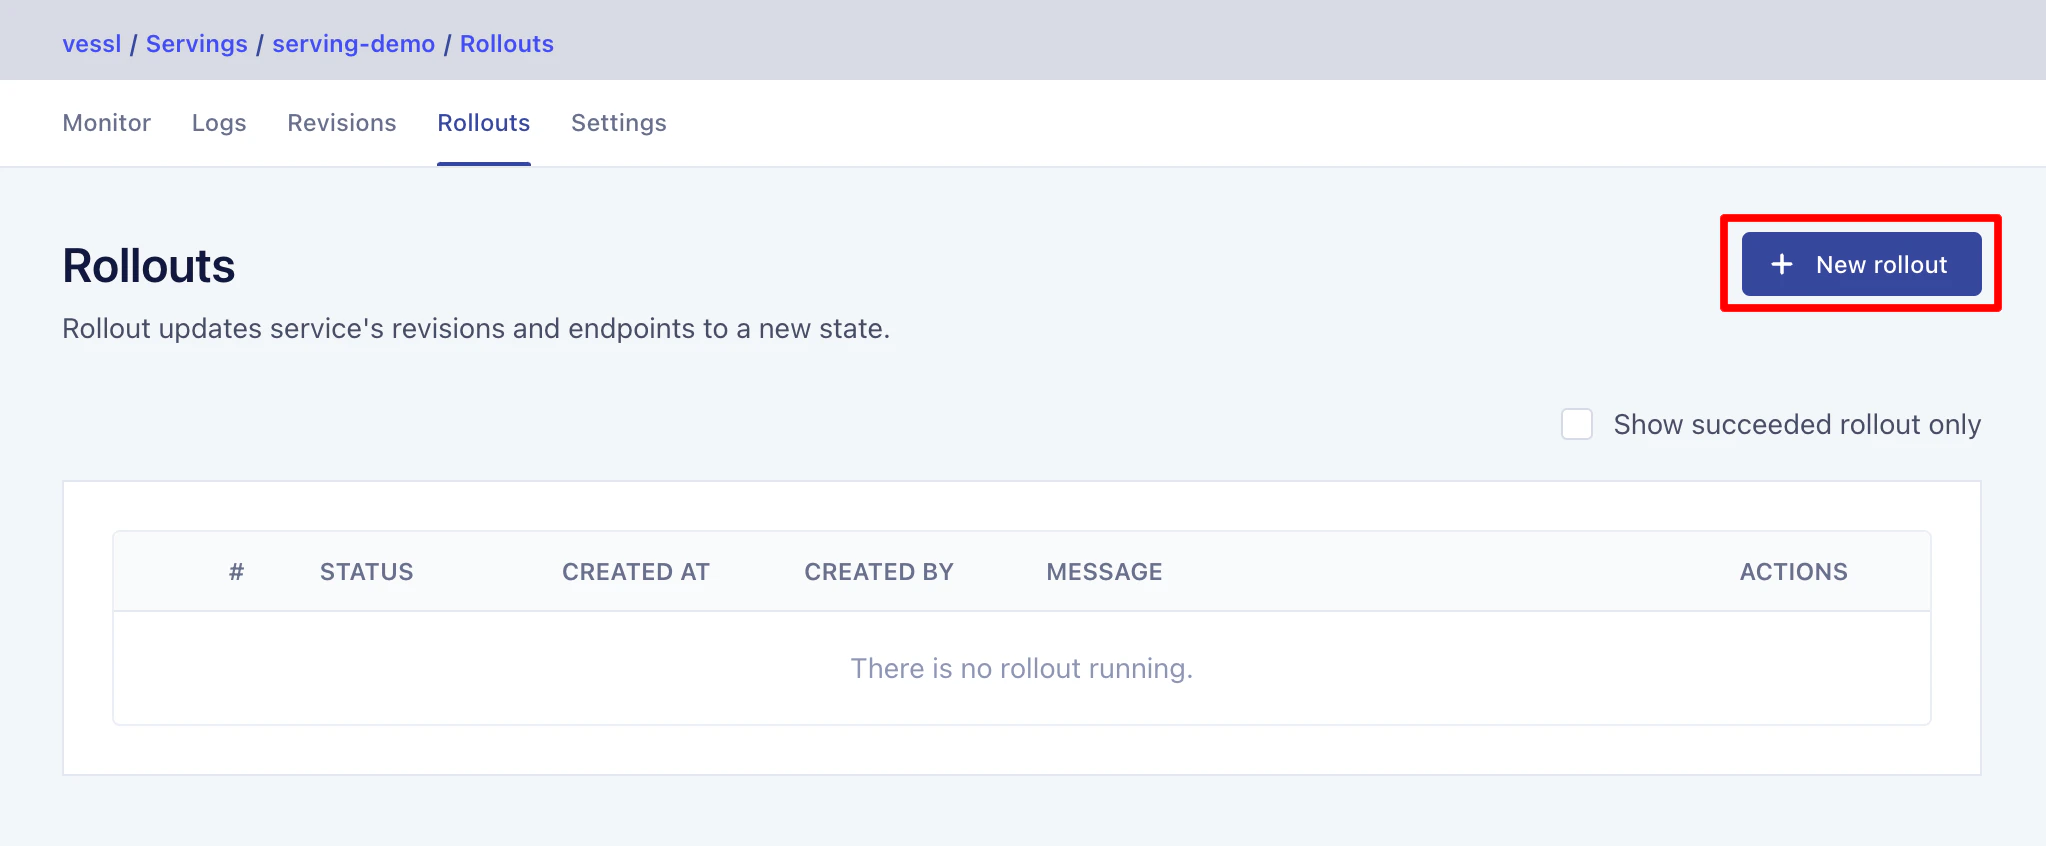Viewport: 2046px width, 846px height.
Task: Click the CREATED BY column header
Action: (x=878, y=572)
